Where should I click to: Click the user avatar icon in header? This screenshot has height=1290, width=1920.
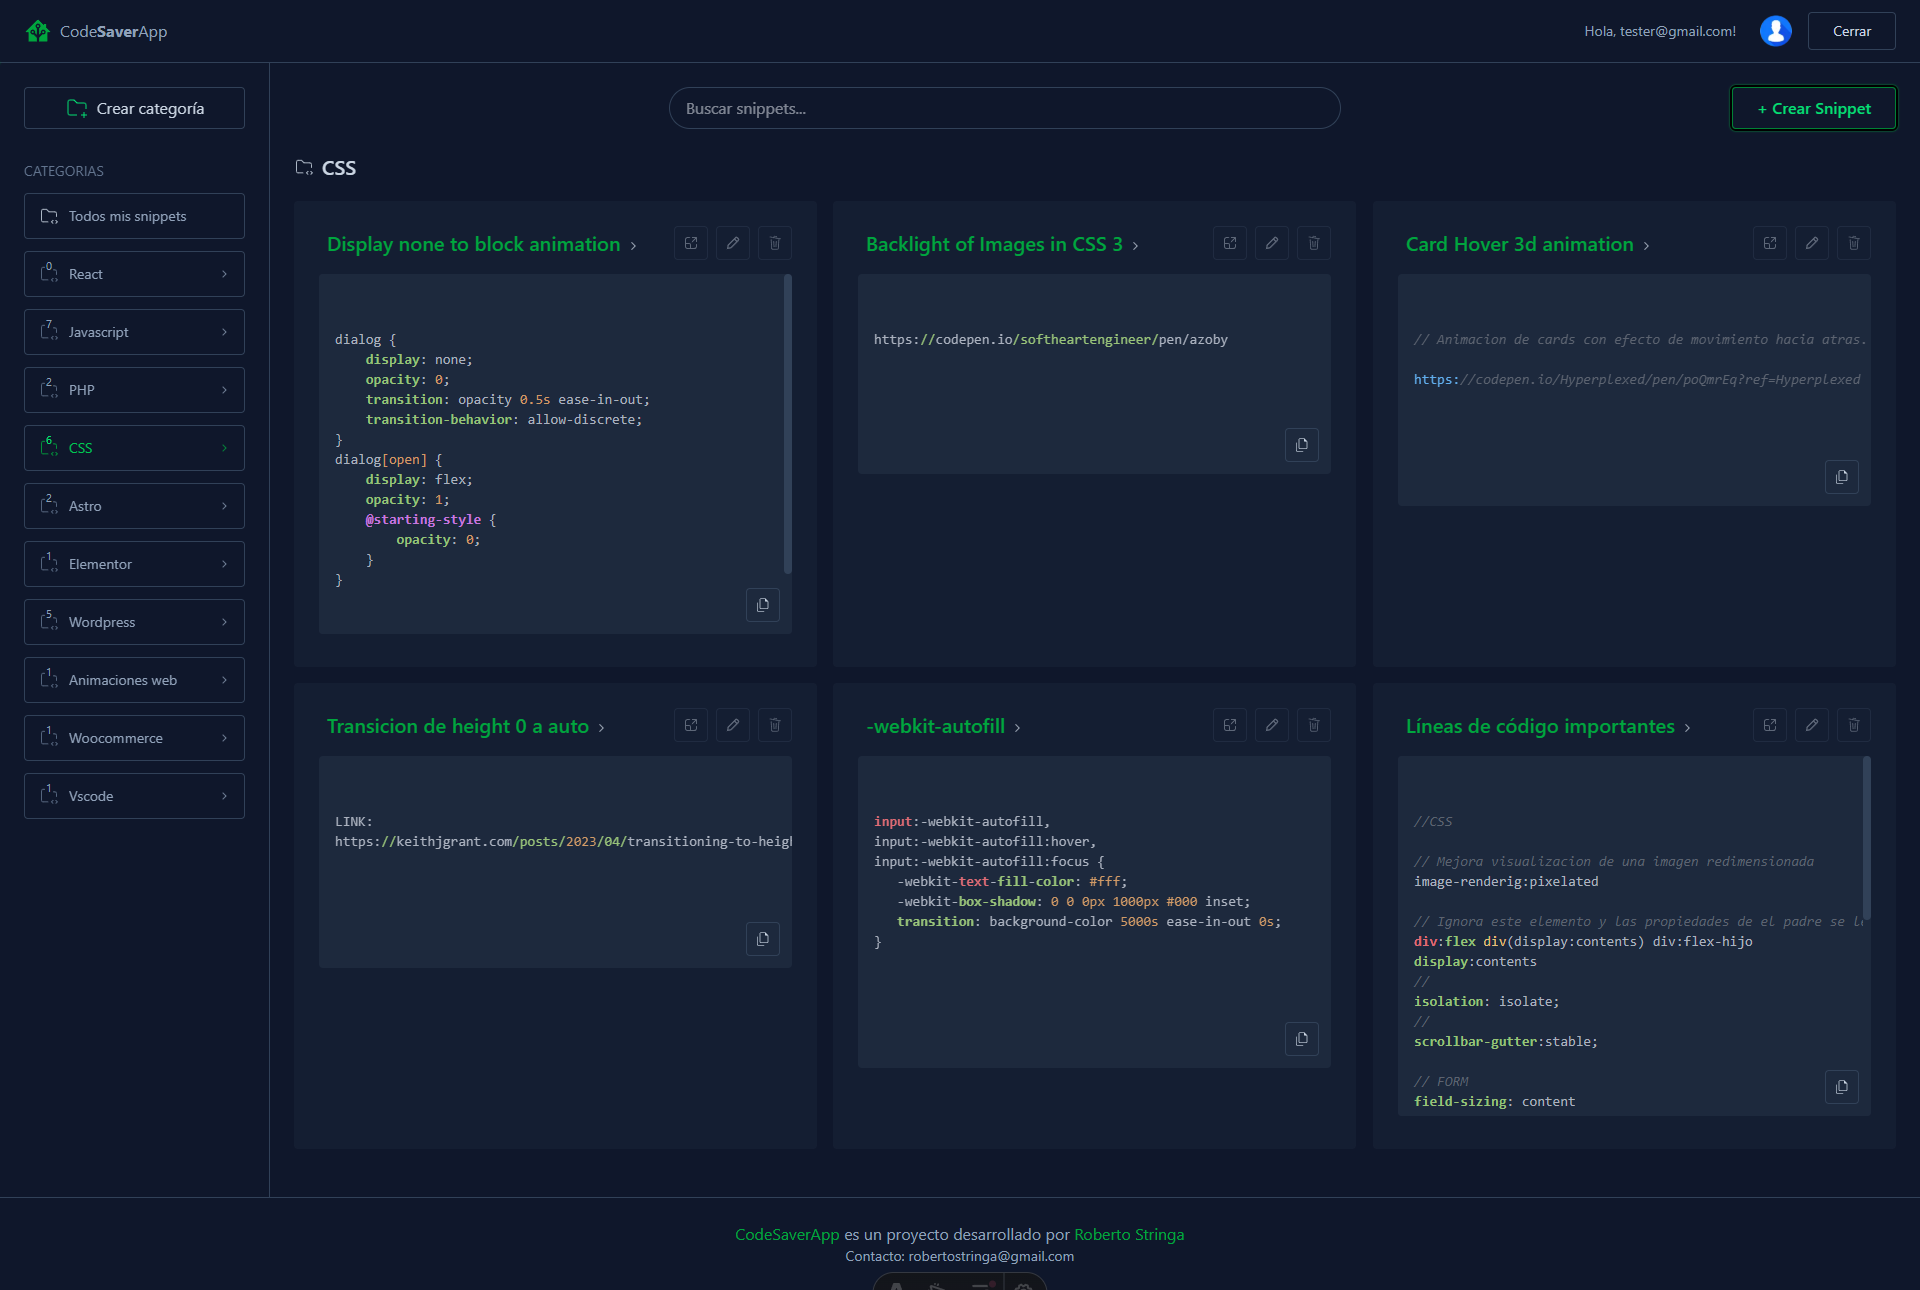pyautogui.click(x=1776, y=31)
